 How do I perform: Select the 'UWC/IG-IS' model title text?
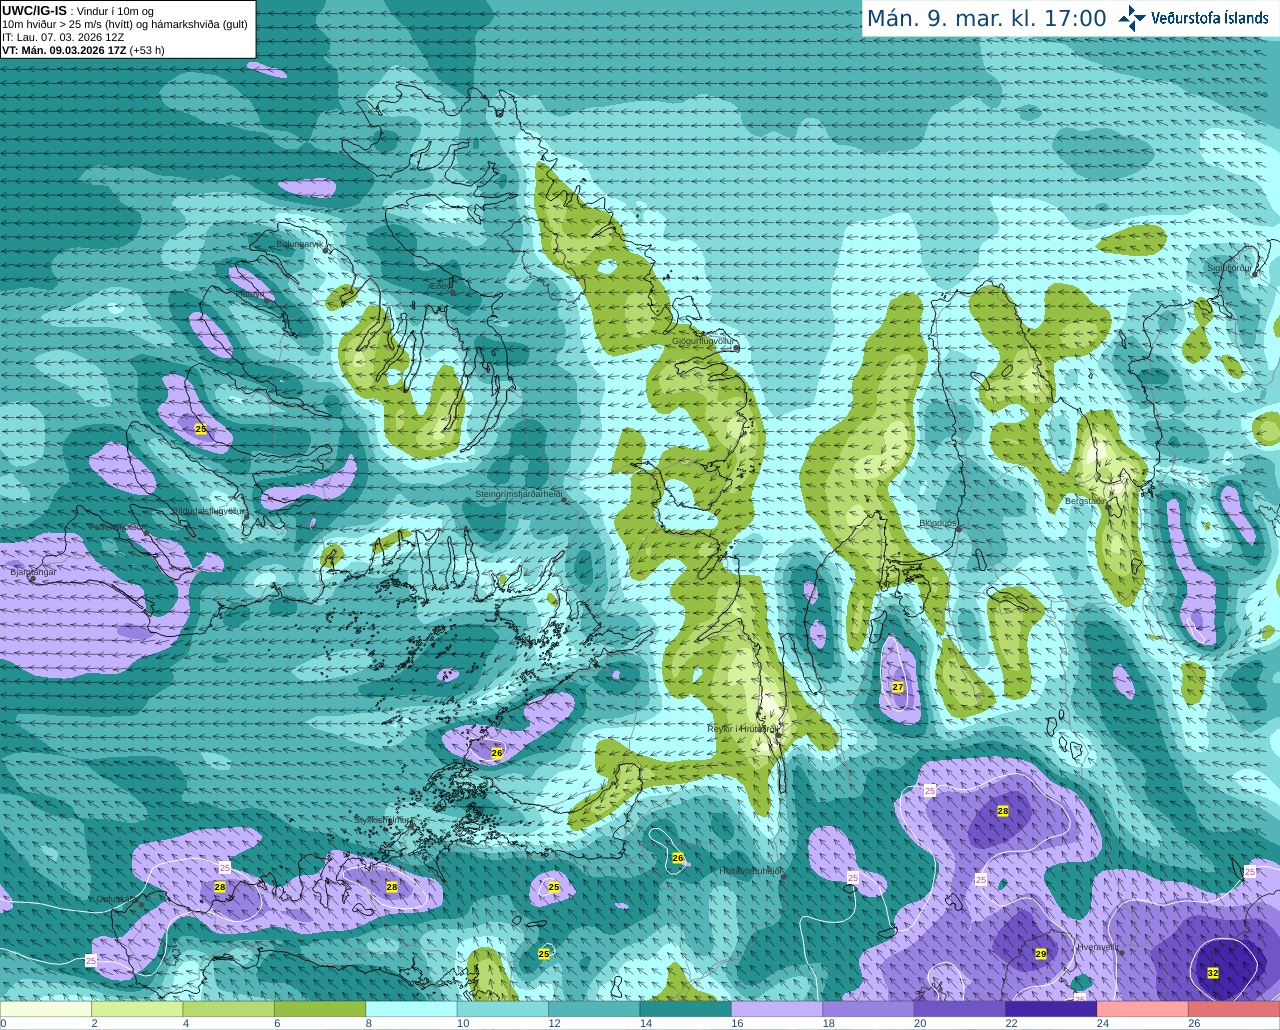(x=34, y=11)
